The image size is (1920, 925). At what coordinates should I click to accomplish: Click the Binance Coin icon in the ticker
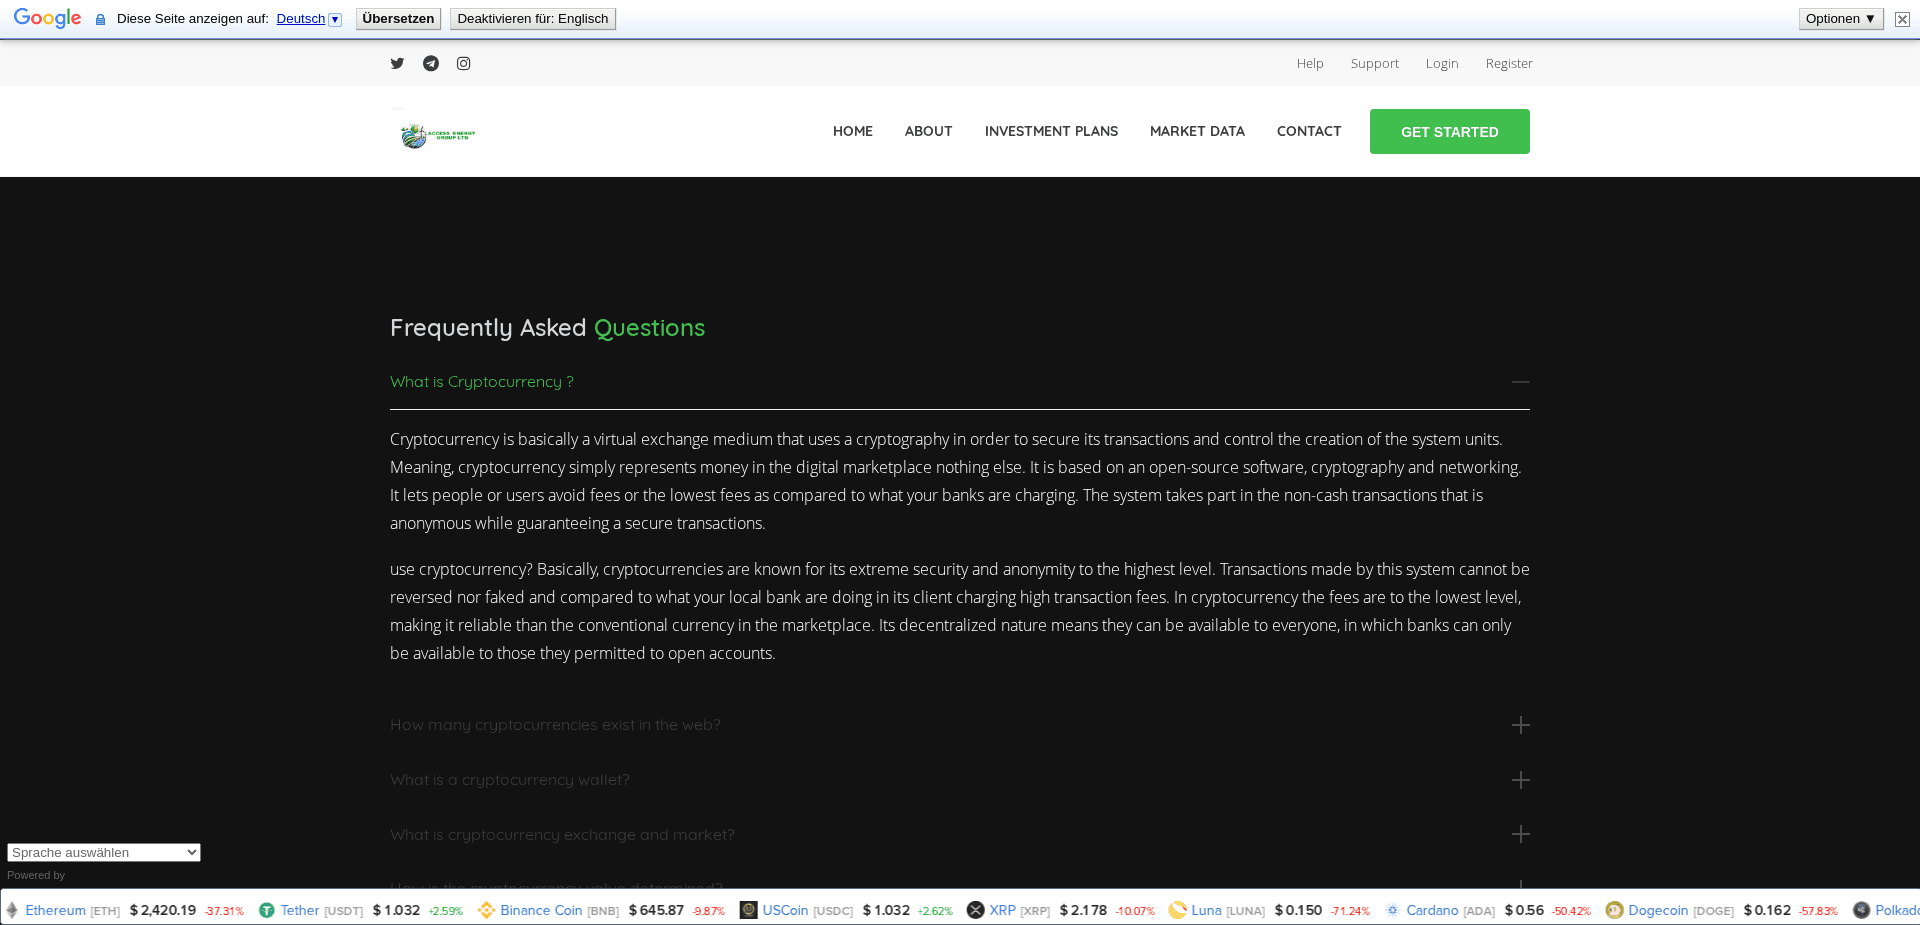click(487, 911)
